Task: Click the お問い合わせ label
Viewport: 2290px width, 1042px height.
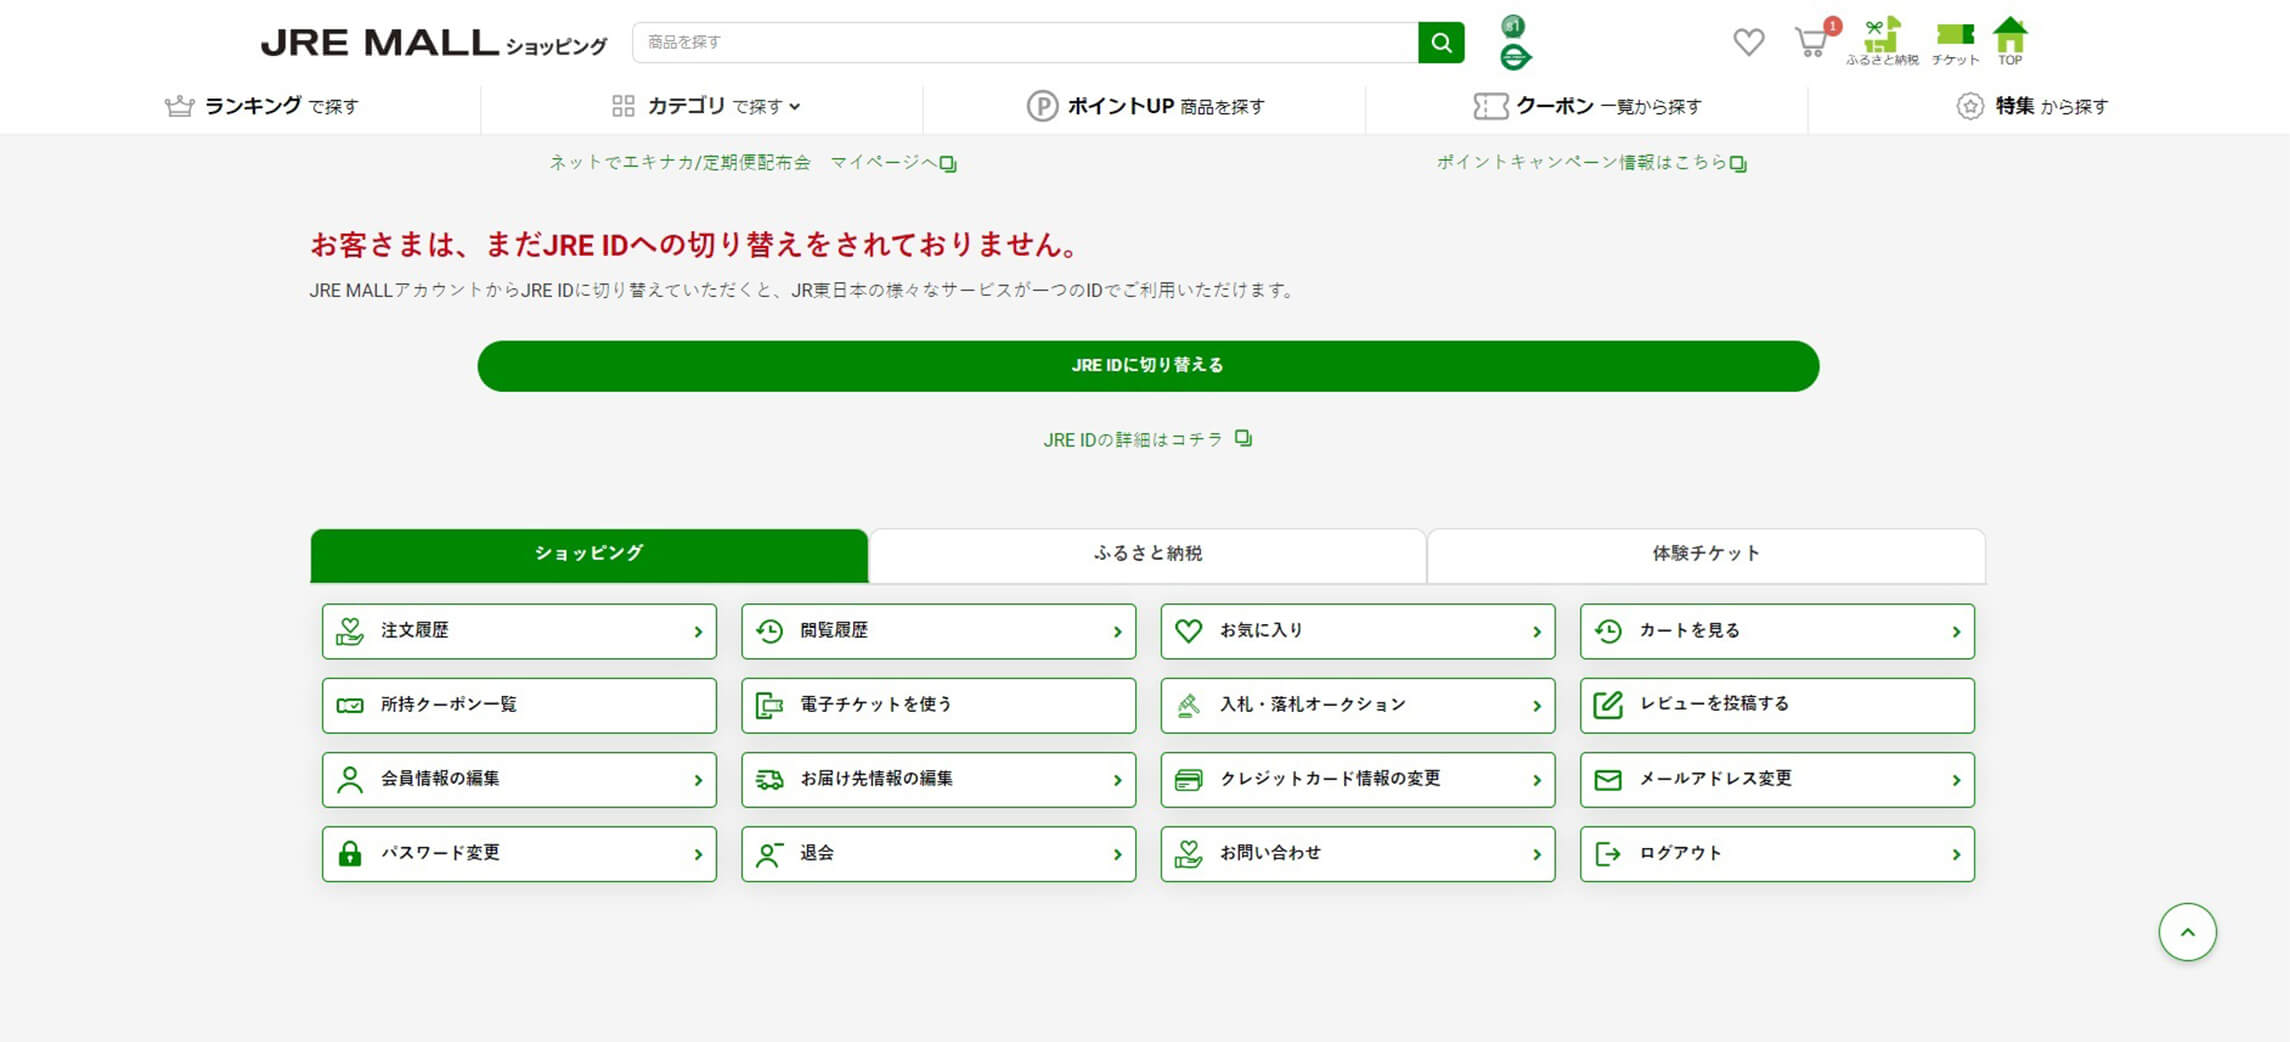Action: (x=1270, y=853)
